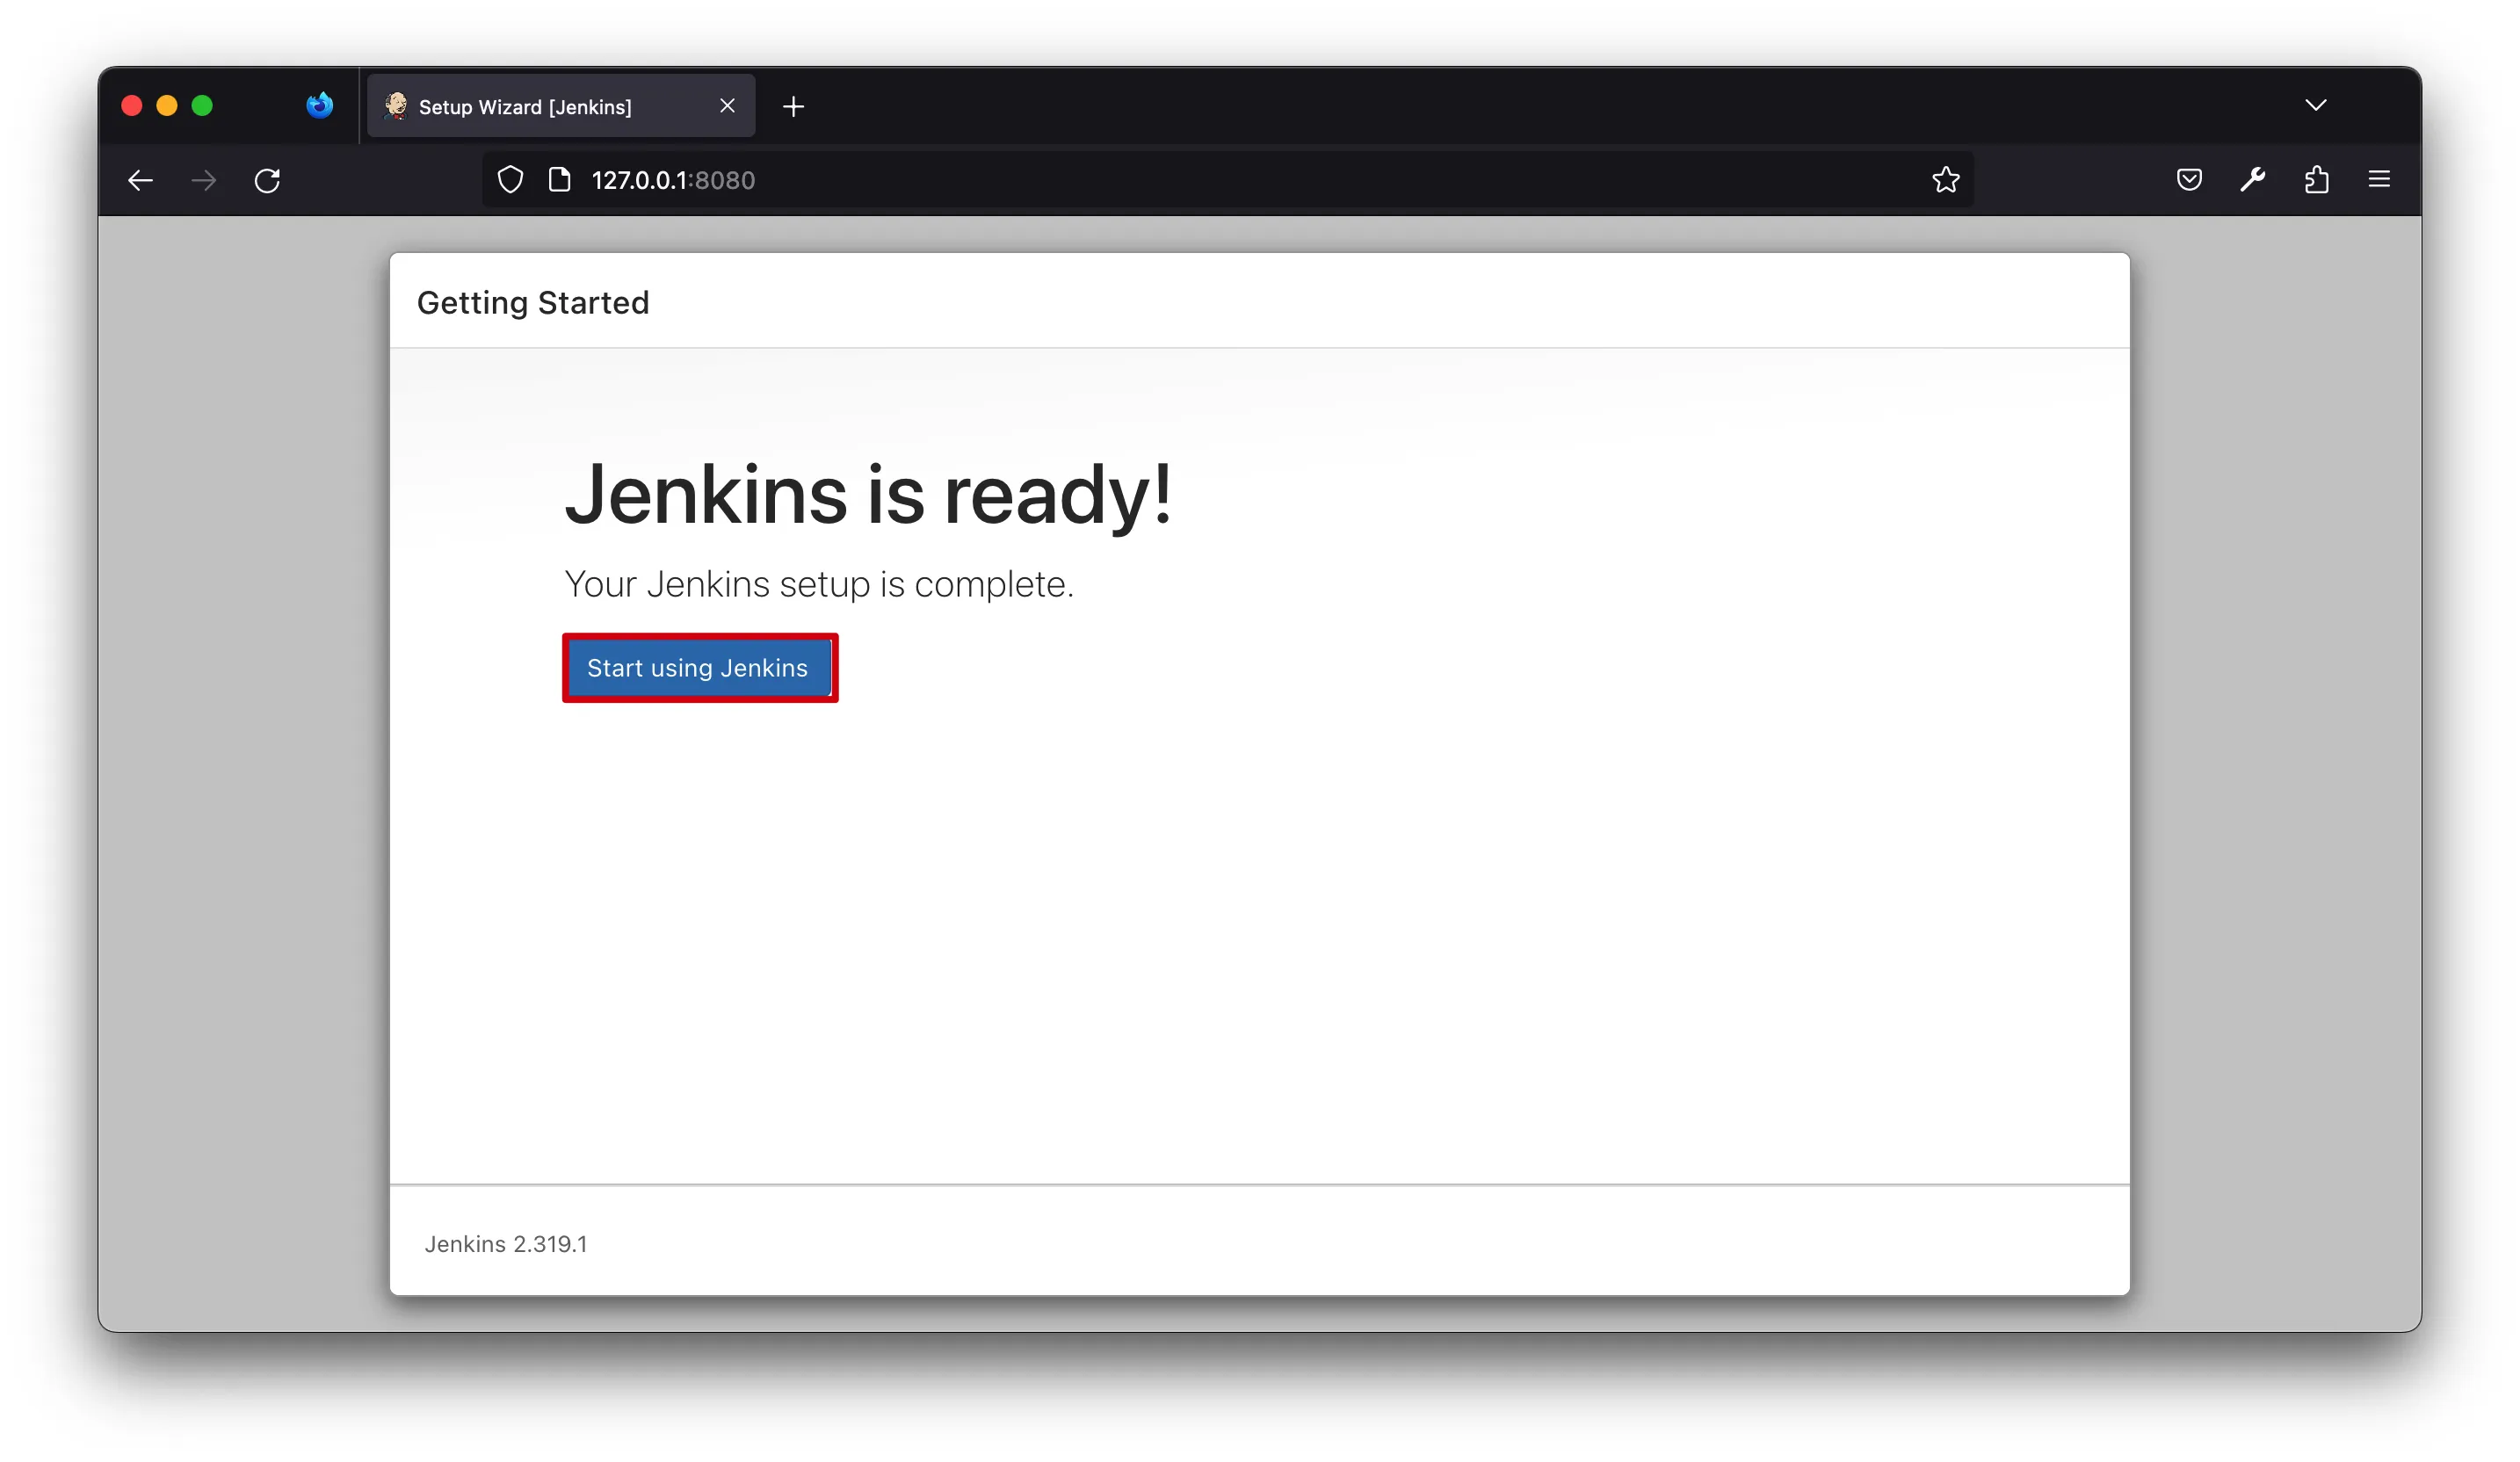Click the Jenkins 2.319.1 version text
Screen dimensions: 2520x1462
pyautogui.click(x=506, y=1244)
